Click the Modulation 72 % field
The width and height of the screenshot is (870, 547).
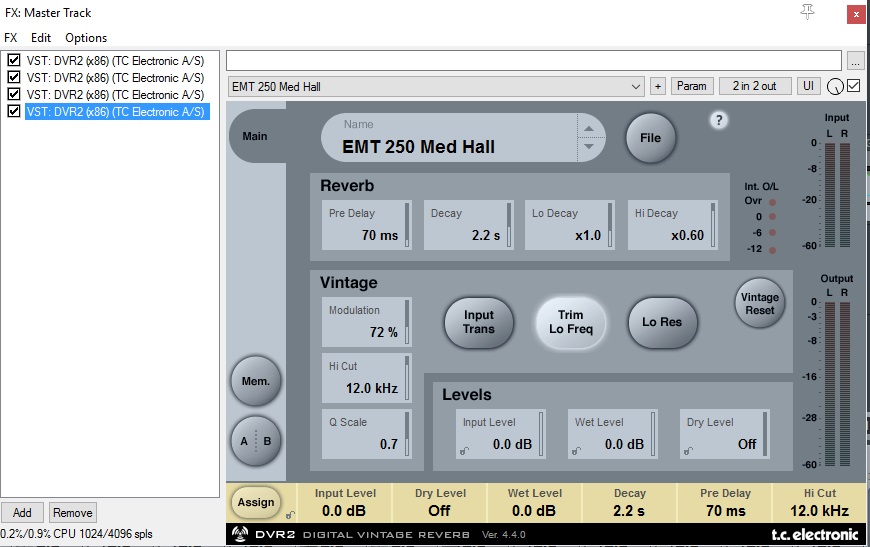coord(367,322)
